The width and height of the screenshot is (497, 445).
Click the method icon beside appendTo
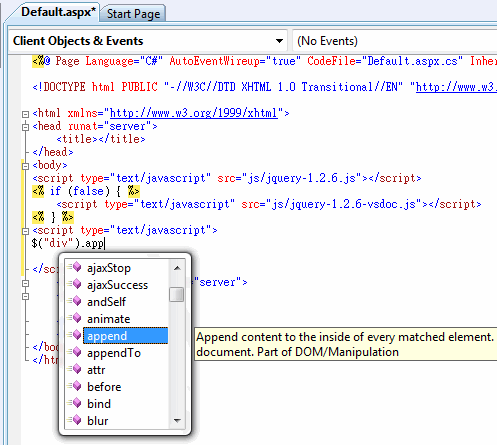(x=74, y=352)
